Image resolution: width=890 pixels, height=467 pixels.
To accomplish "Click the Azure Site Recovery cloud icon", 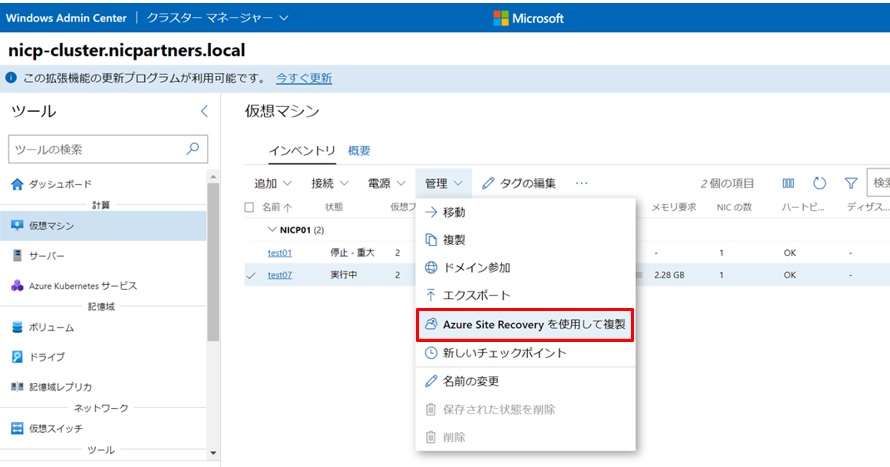I will (431, 324).
